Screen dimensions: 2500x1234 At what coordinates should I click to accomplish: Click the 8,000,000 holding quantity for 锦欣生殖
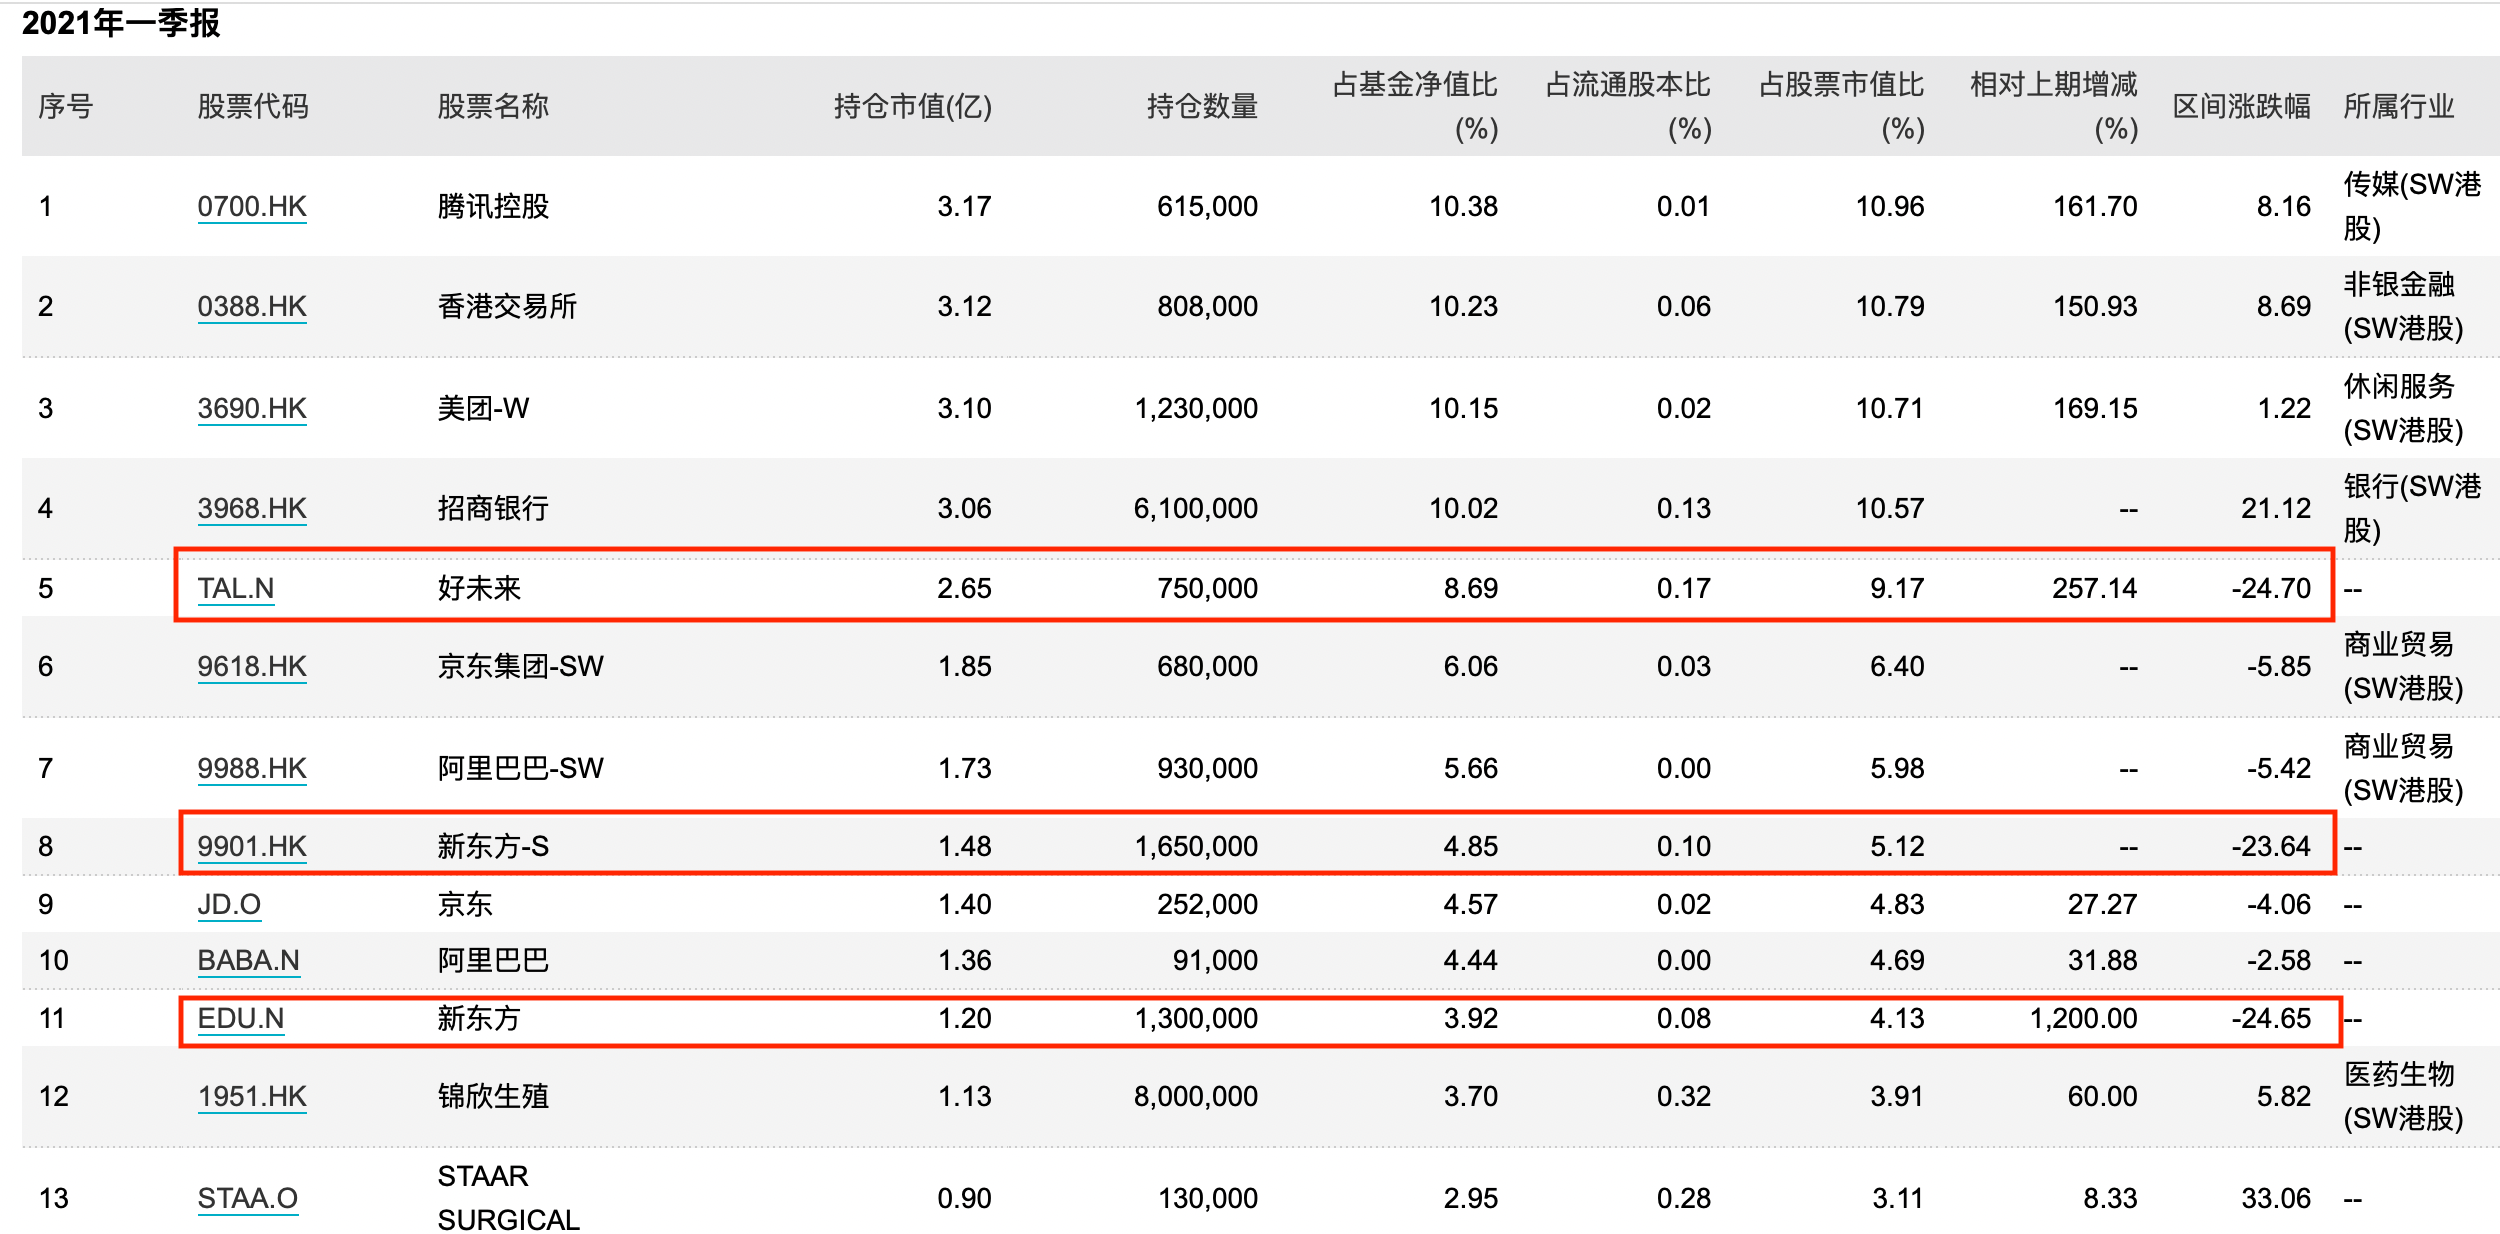[1196, 1097]
